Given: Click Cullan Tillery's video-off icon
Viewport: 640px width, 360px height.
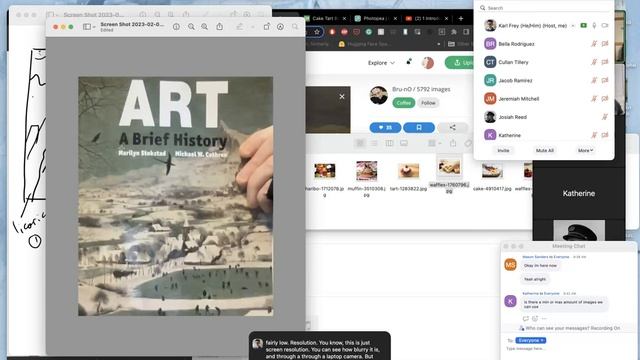Looking at the screenshot, I should (x=605, y=62).
